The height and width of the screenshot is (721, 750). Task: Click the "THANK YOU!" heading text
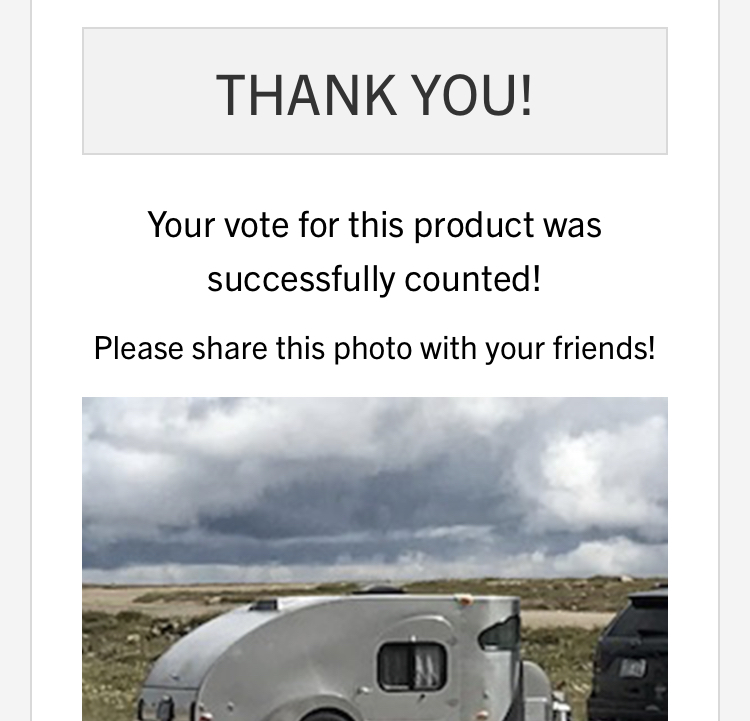click(x=375, y=95)
